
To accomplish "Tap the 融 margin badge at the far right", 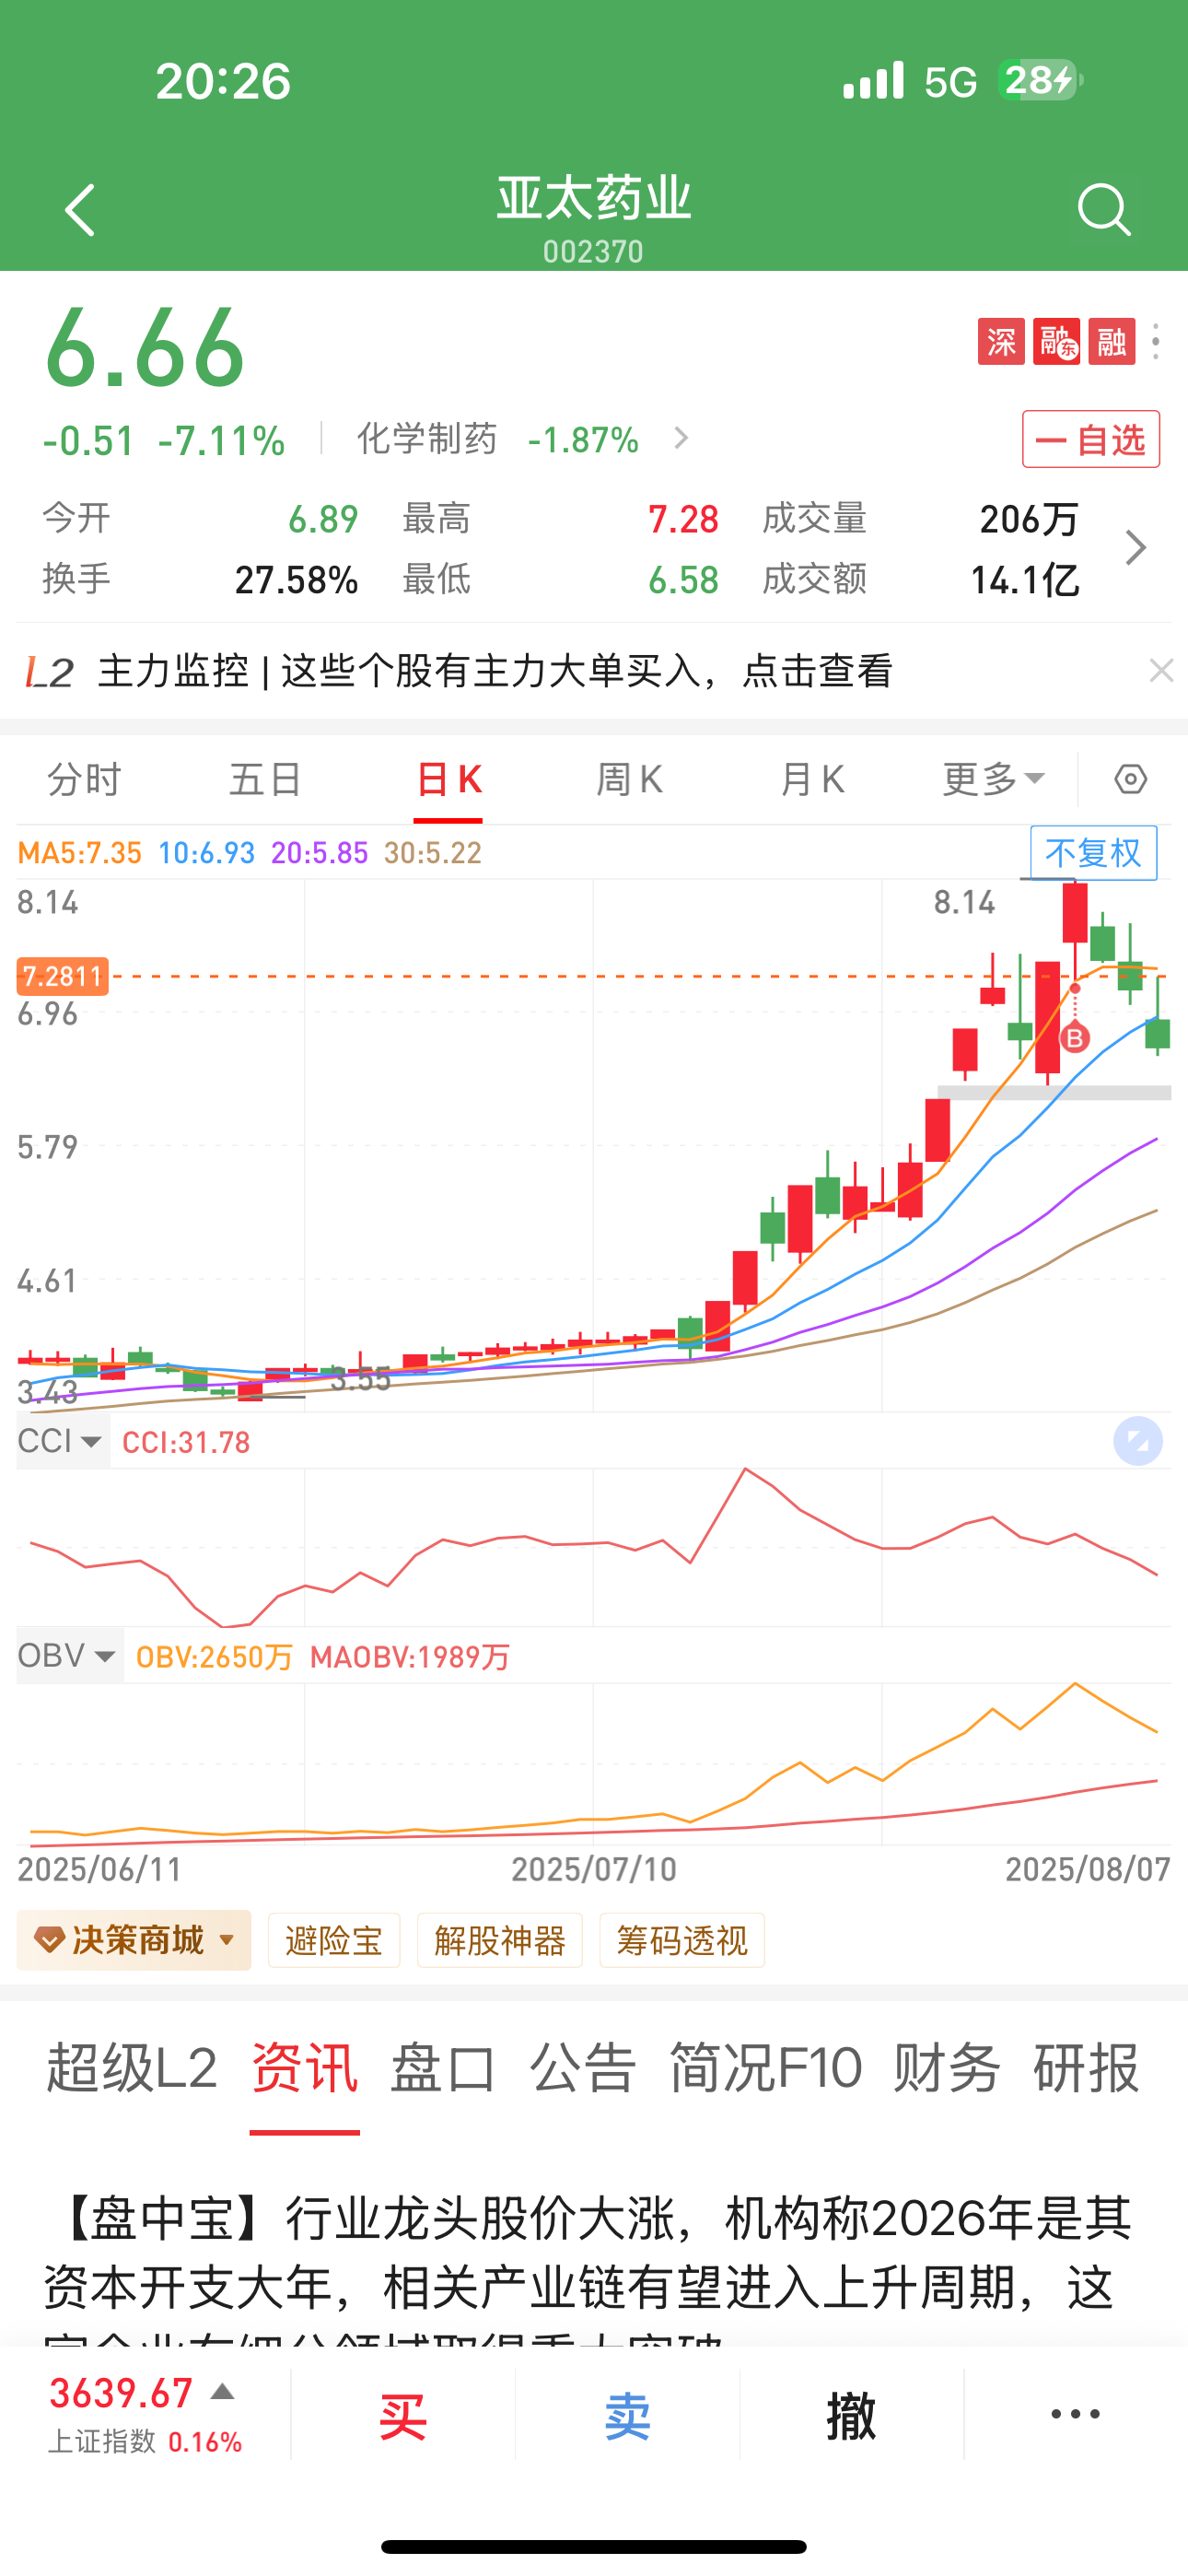I will [x=1112, y=342].
